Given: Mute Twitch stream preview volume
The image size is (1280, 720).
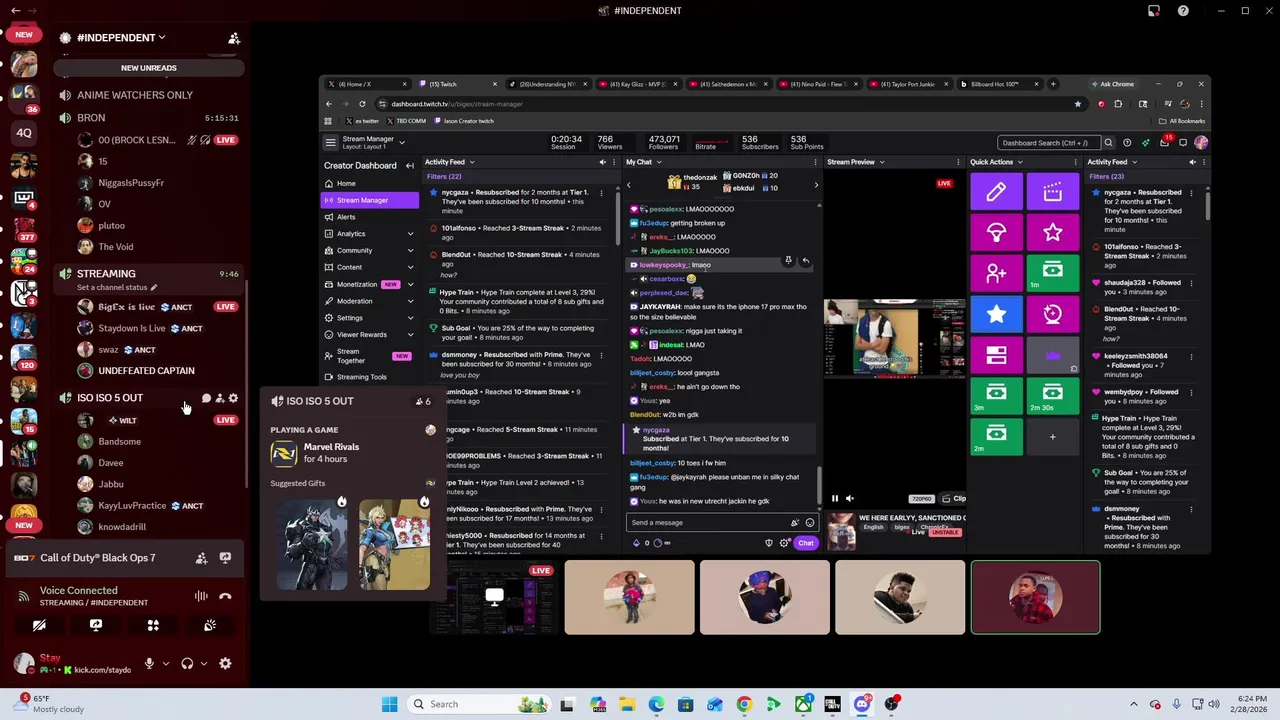Looking at the screenshot, I should [x=849, y=498].
